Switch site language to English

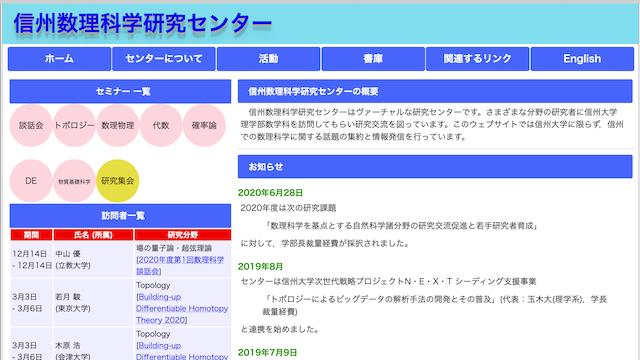click(x=582, y=59)
